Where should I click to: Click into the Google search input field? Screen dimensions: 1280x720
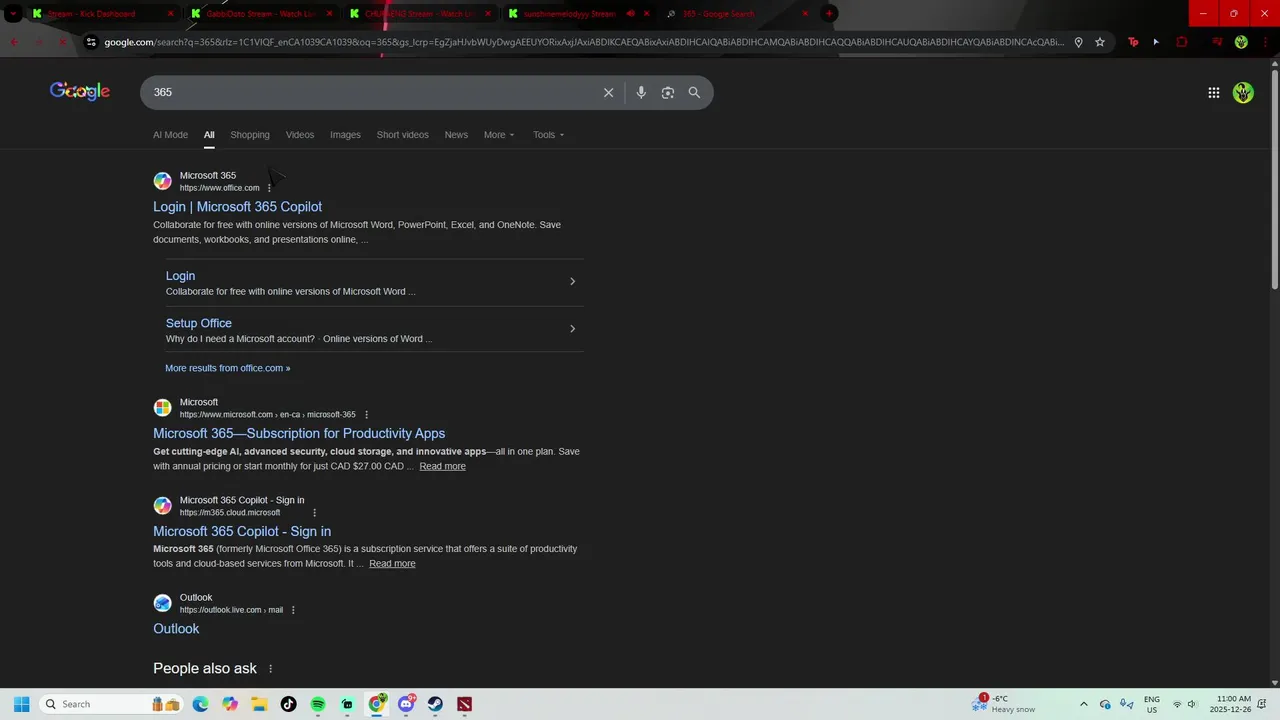point(370,92)
